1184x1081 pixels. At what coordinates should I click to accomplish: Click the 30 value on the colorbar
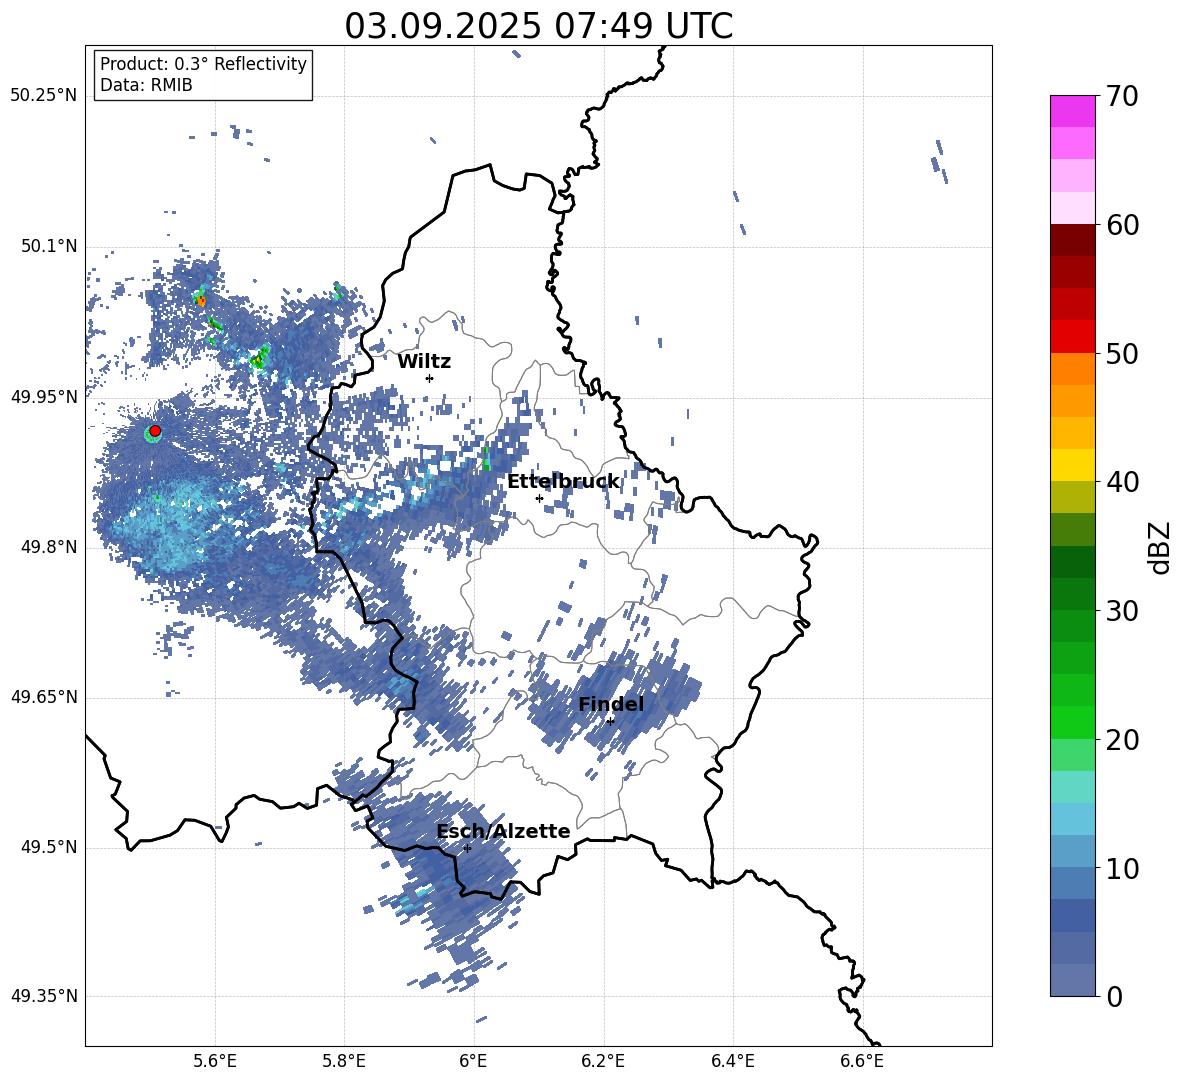coord(1122,611)
